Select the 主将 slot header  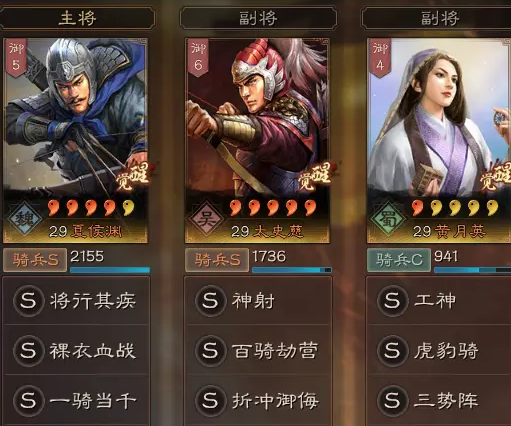tap(78, 18)
